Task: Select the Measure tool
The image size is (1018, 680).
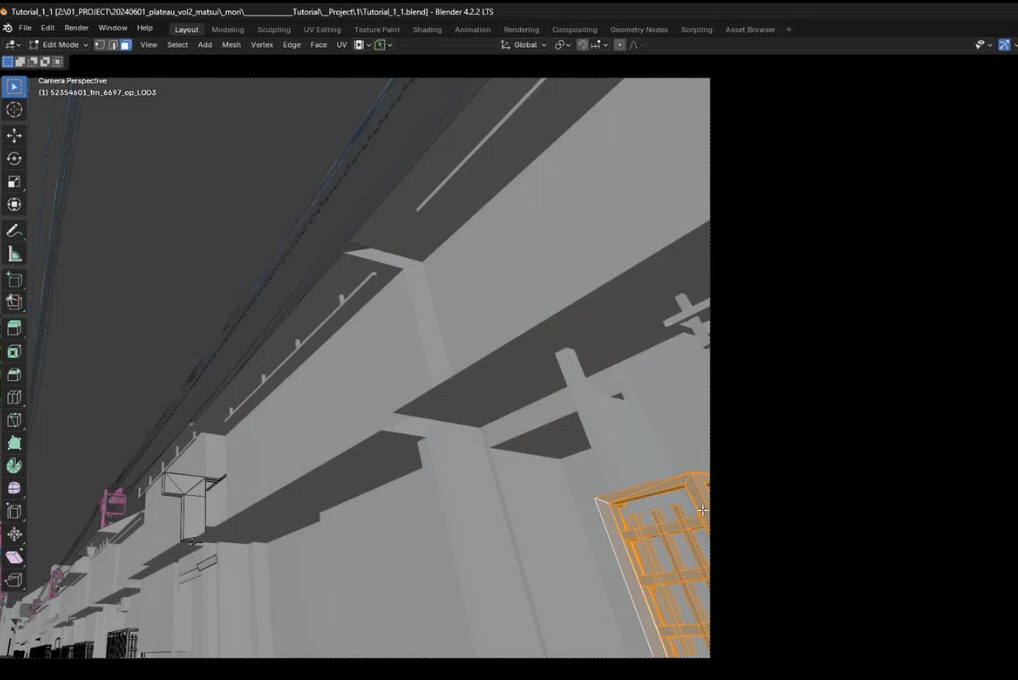Action: tap(14, 254)
